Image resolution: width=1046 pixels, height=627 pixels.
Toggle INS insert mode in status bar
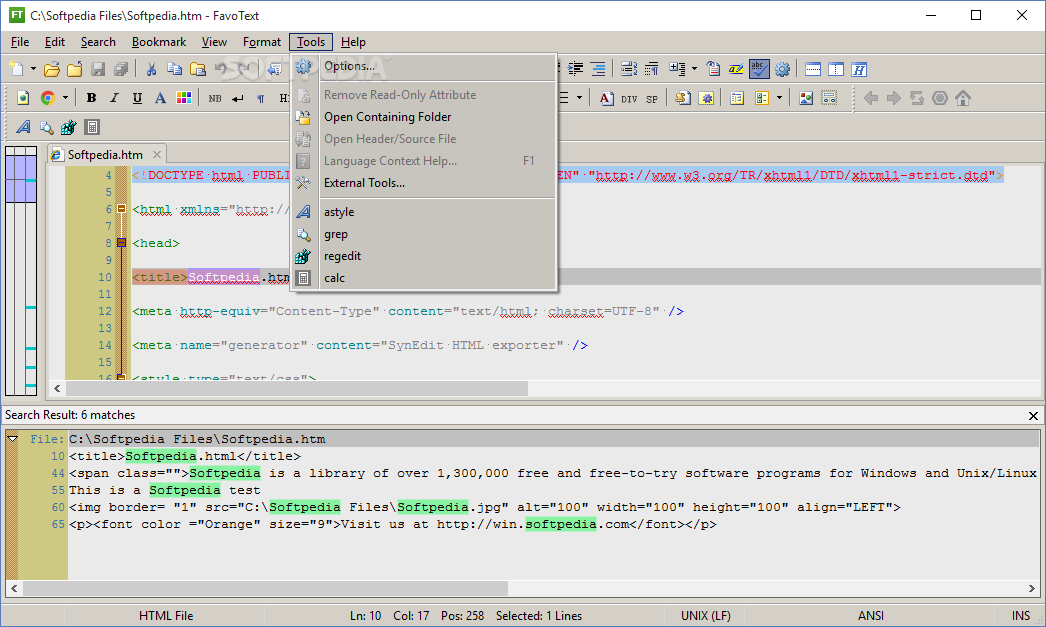coord(1021,616)
